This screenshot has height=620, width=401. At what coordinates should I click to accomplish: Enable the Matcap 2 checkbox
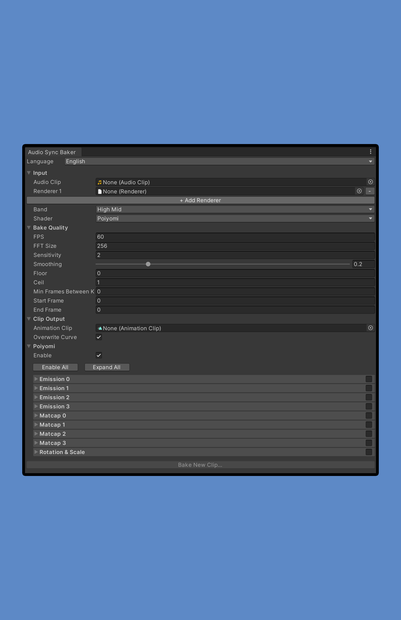pos(369,434)
